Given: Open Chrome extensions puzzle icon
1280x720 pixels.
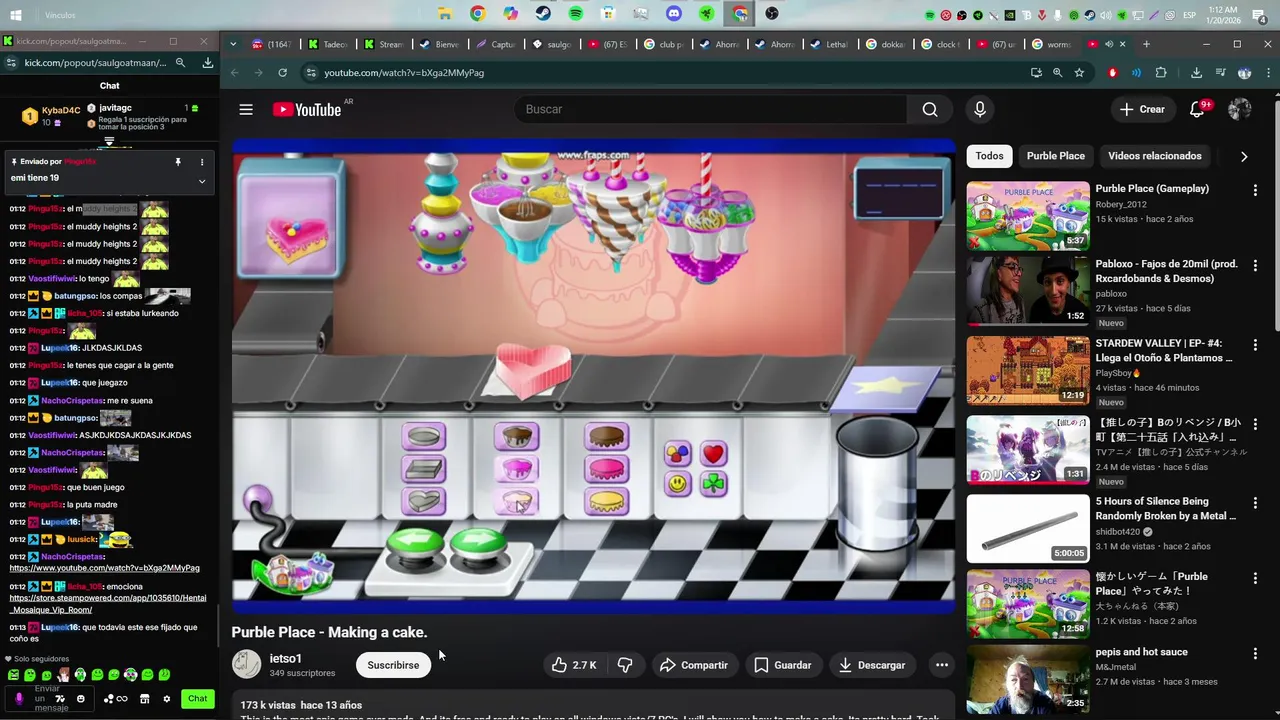Looking at the screenshot, I should pyautogui.click(x=1161, y=72).
